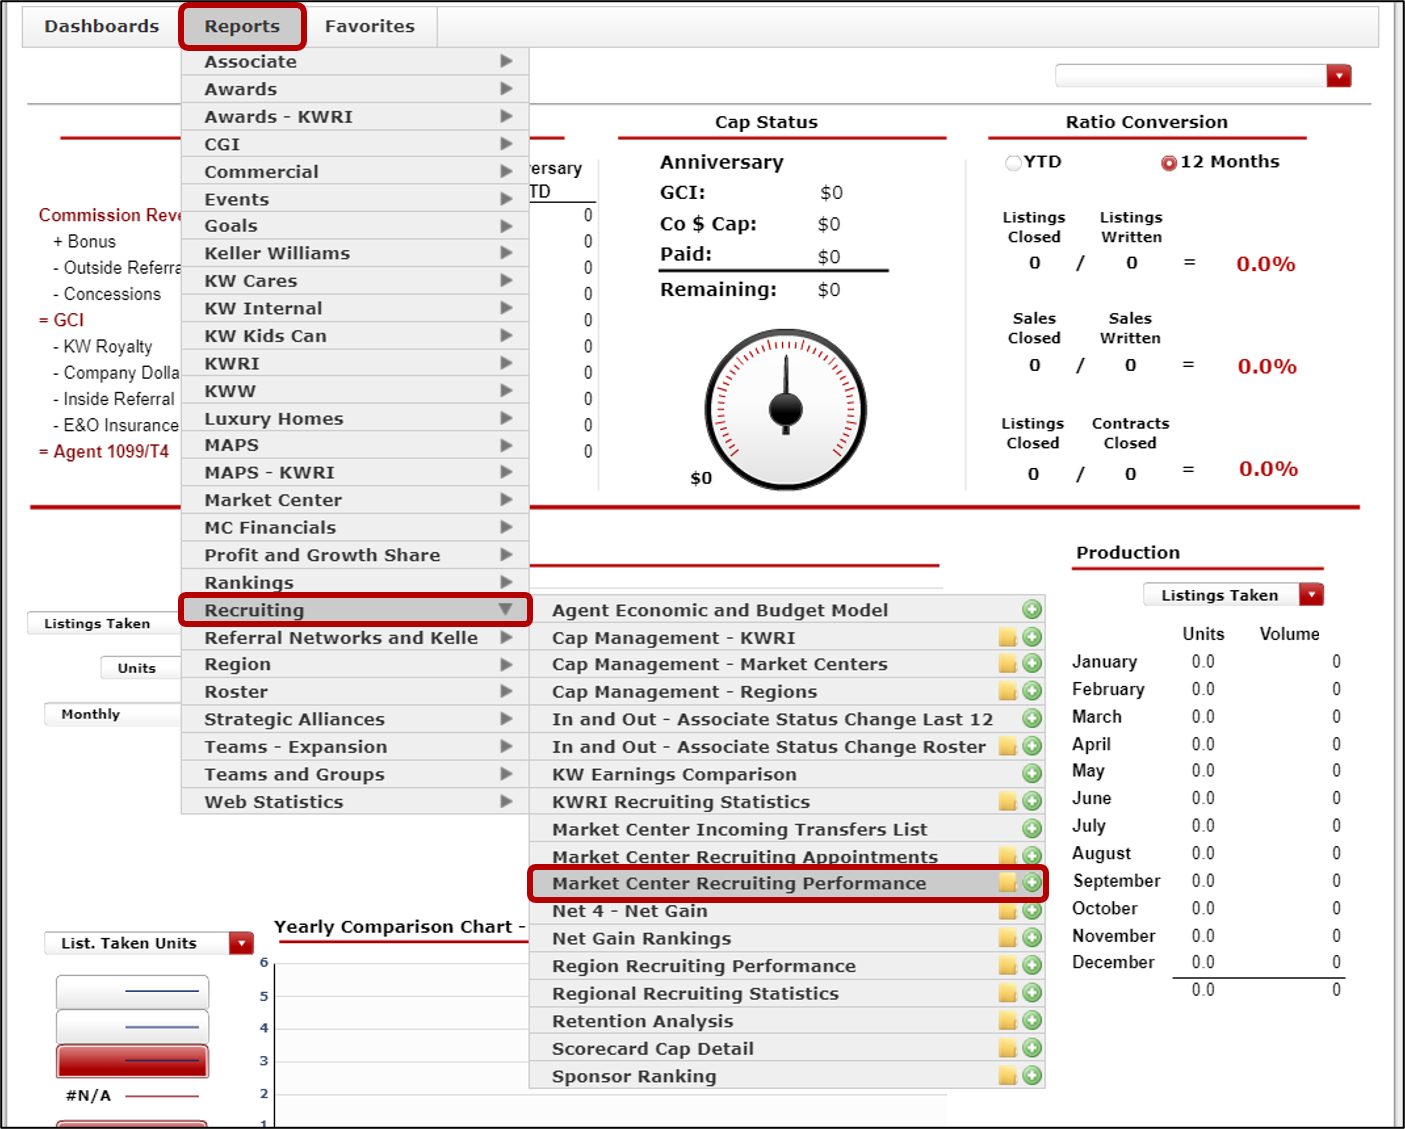Screen dimensions: 1405x1129
Task: Click yellow folder icon beside KWRI Recruiting Statistics
Action: click(1007, 801)
